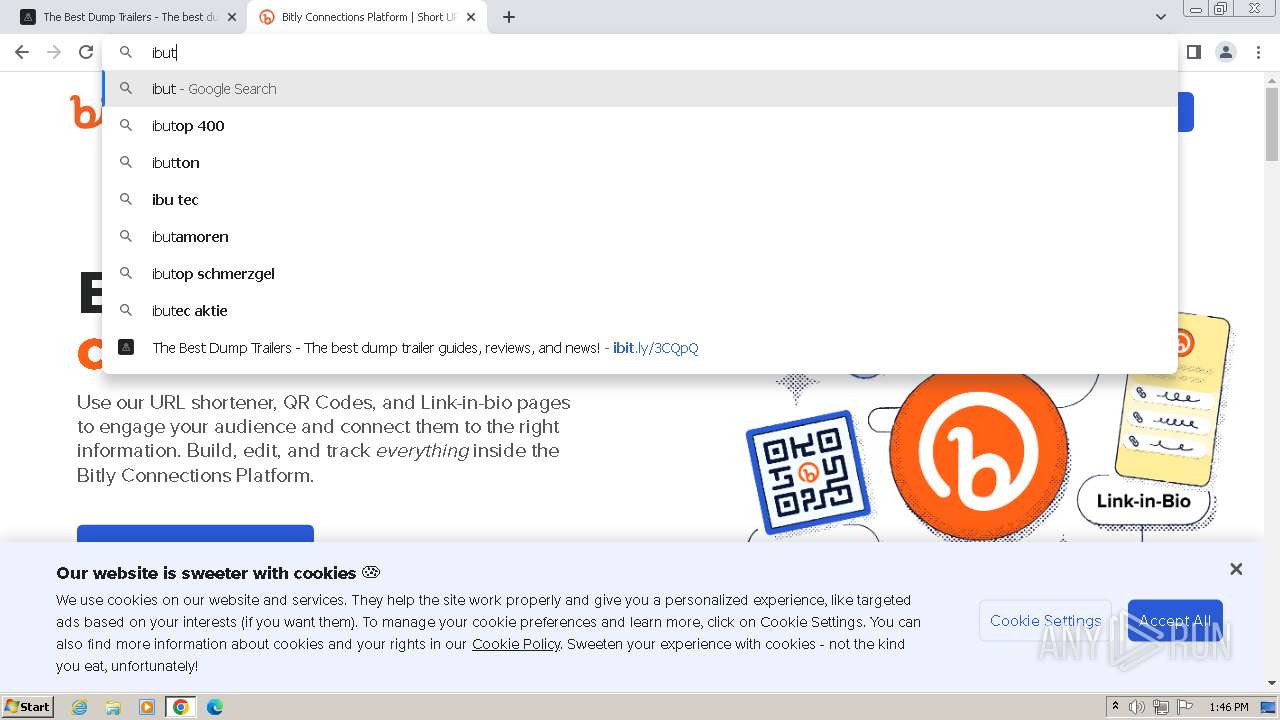Reload the current Bitly page
Image resolution: width=1280 pixels, height=720 pixels.
pyautogui.click(x=86, y=52)
